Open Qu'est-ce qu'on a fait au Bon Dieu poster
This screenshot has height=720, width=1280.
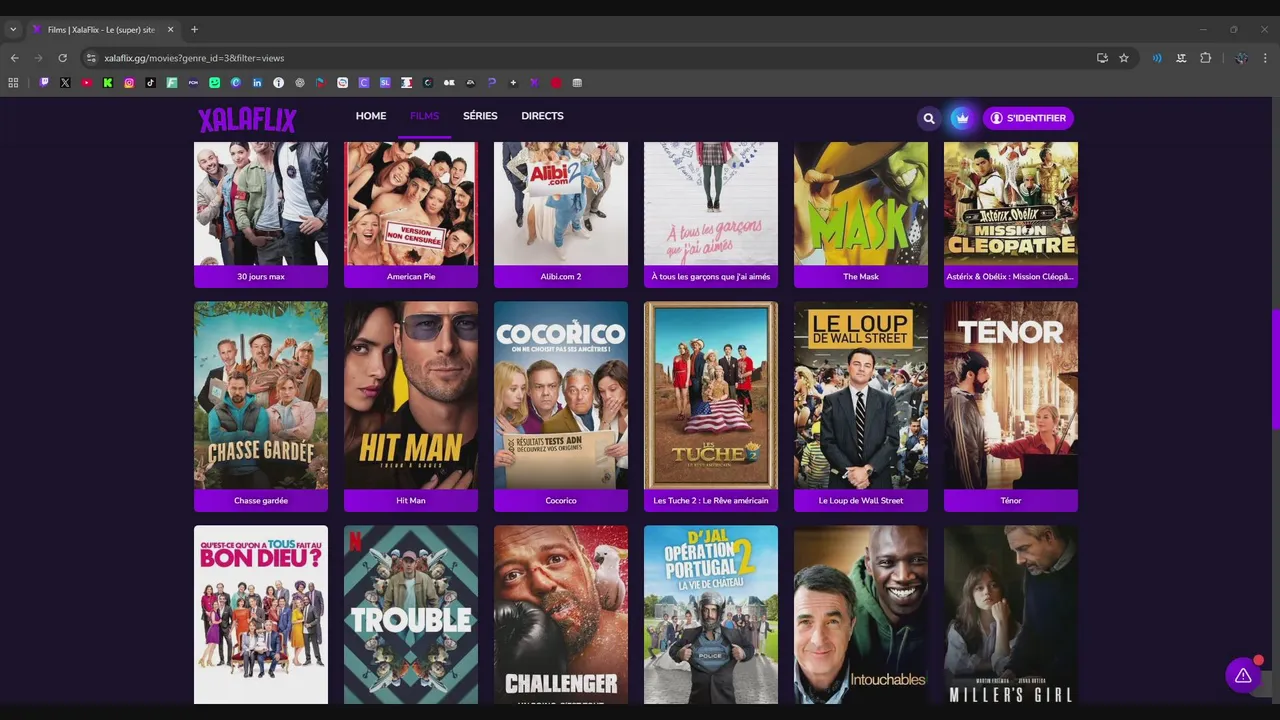[261, 615]
